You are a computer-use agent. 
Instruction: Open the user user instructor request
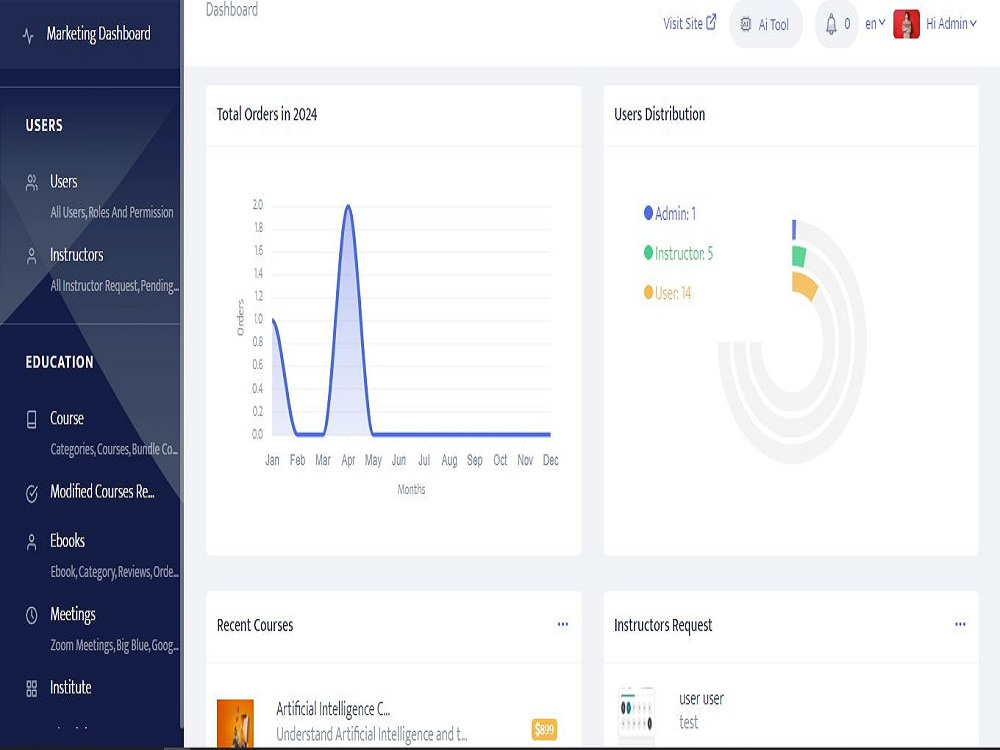coord(702,699)
